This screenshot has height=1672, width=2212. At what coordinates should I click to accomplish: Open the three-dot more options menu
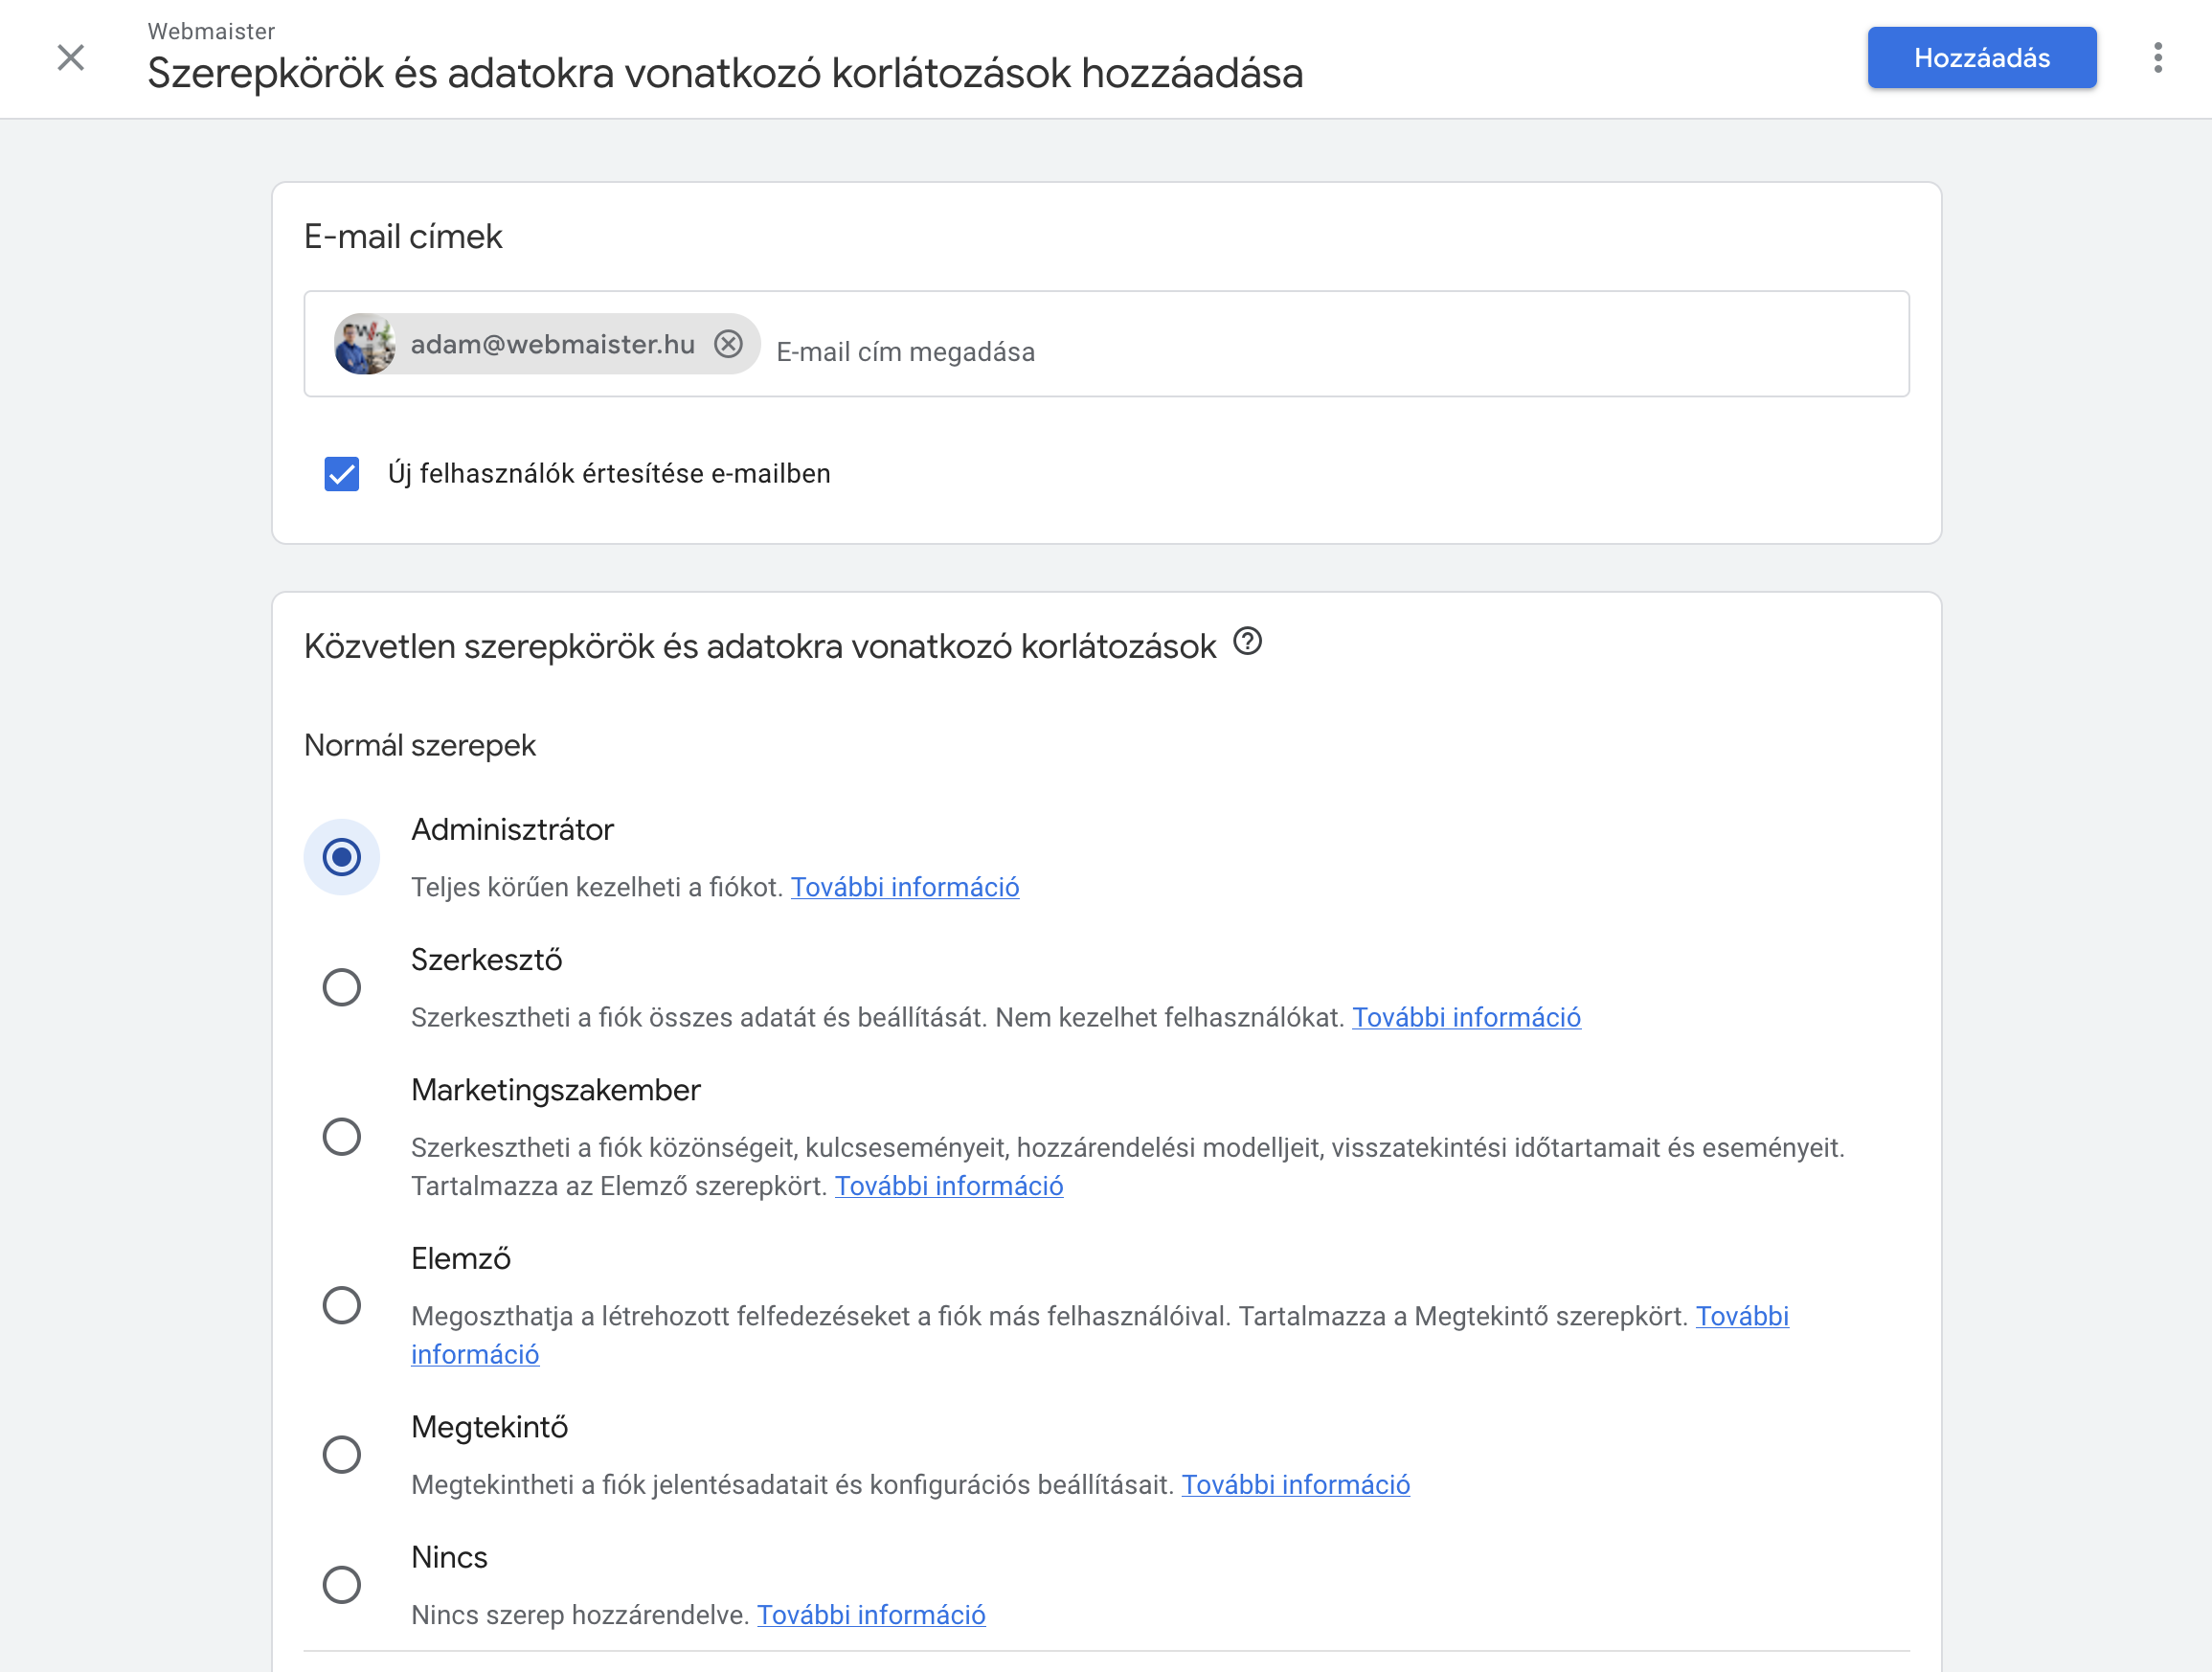(x=2157, y=58)
